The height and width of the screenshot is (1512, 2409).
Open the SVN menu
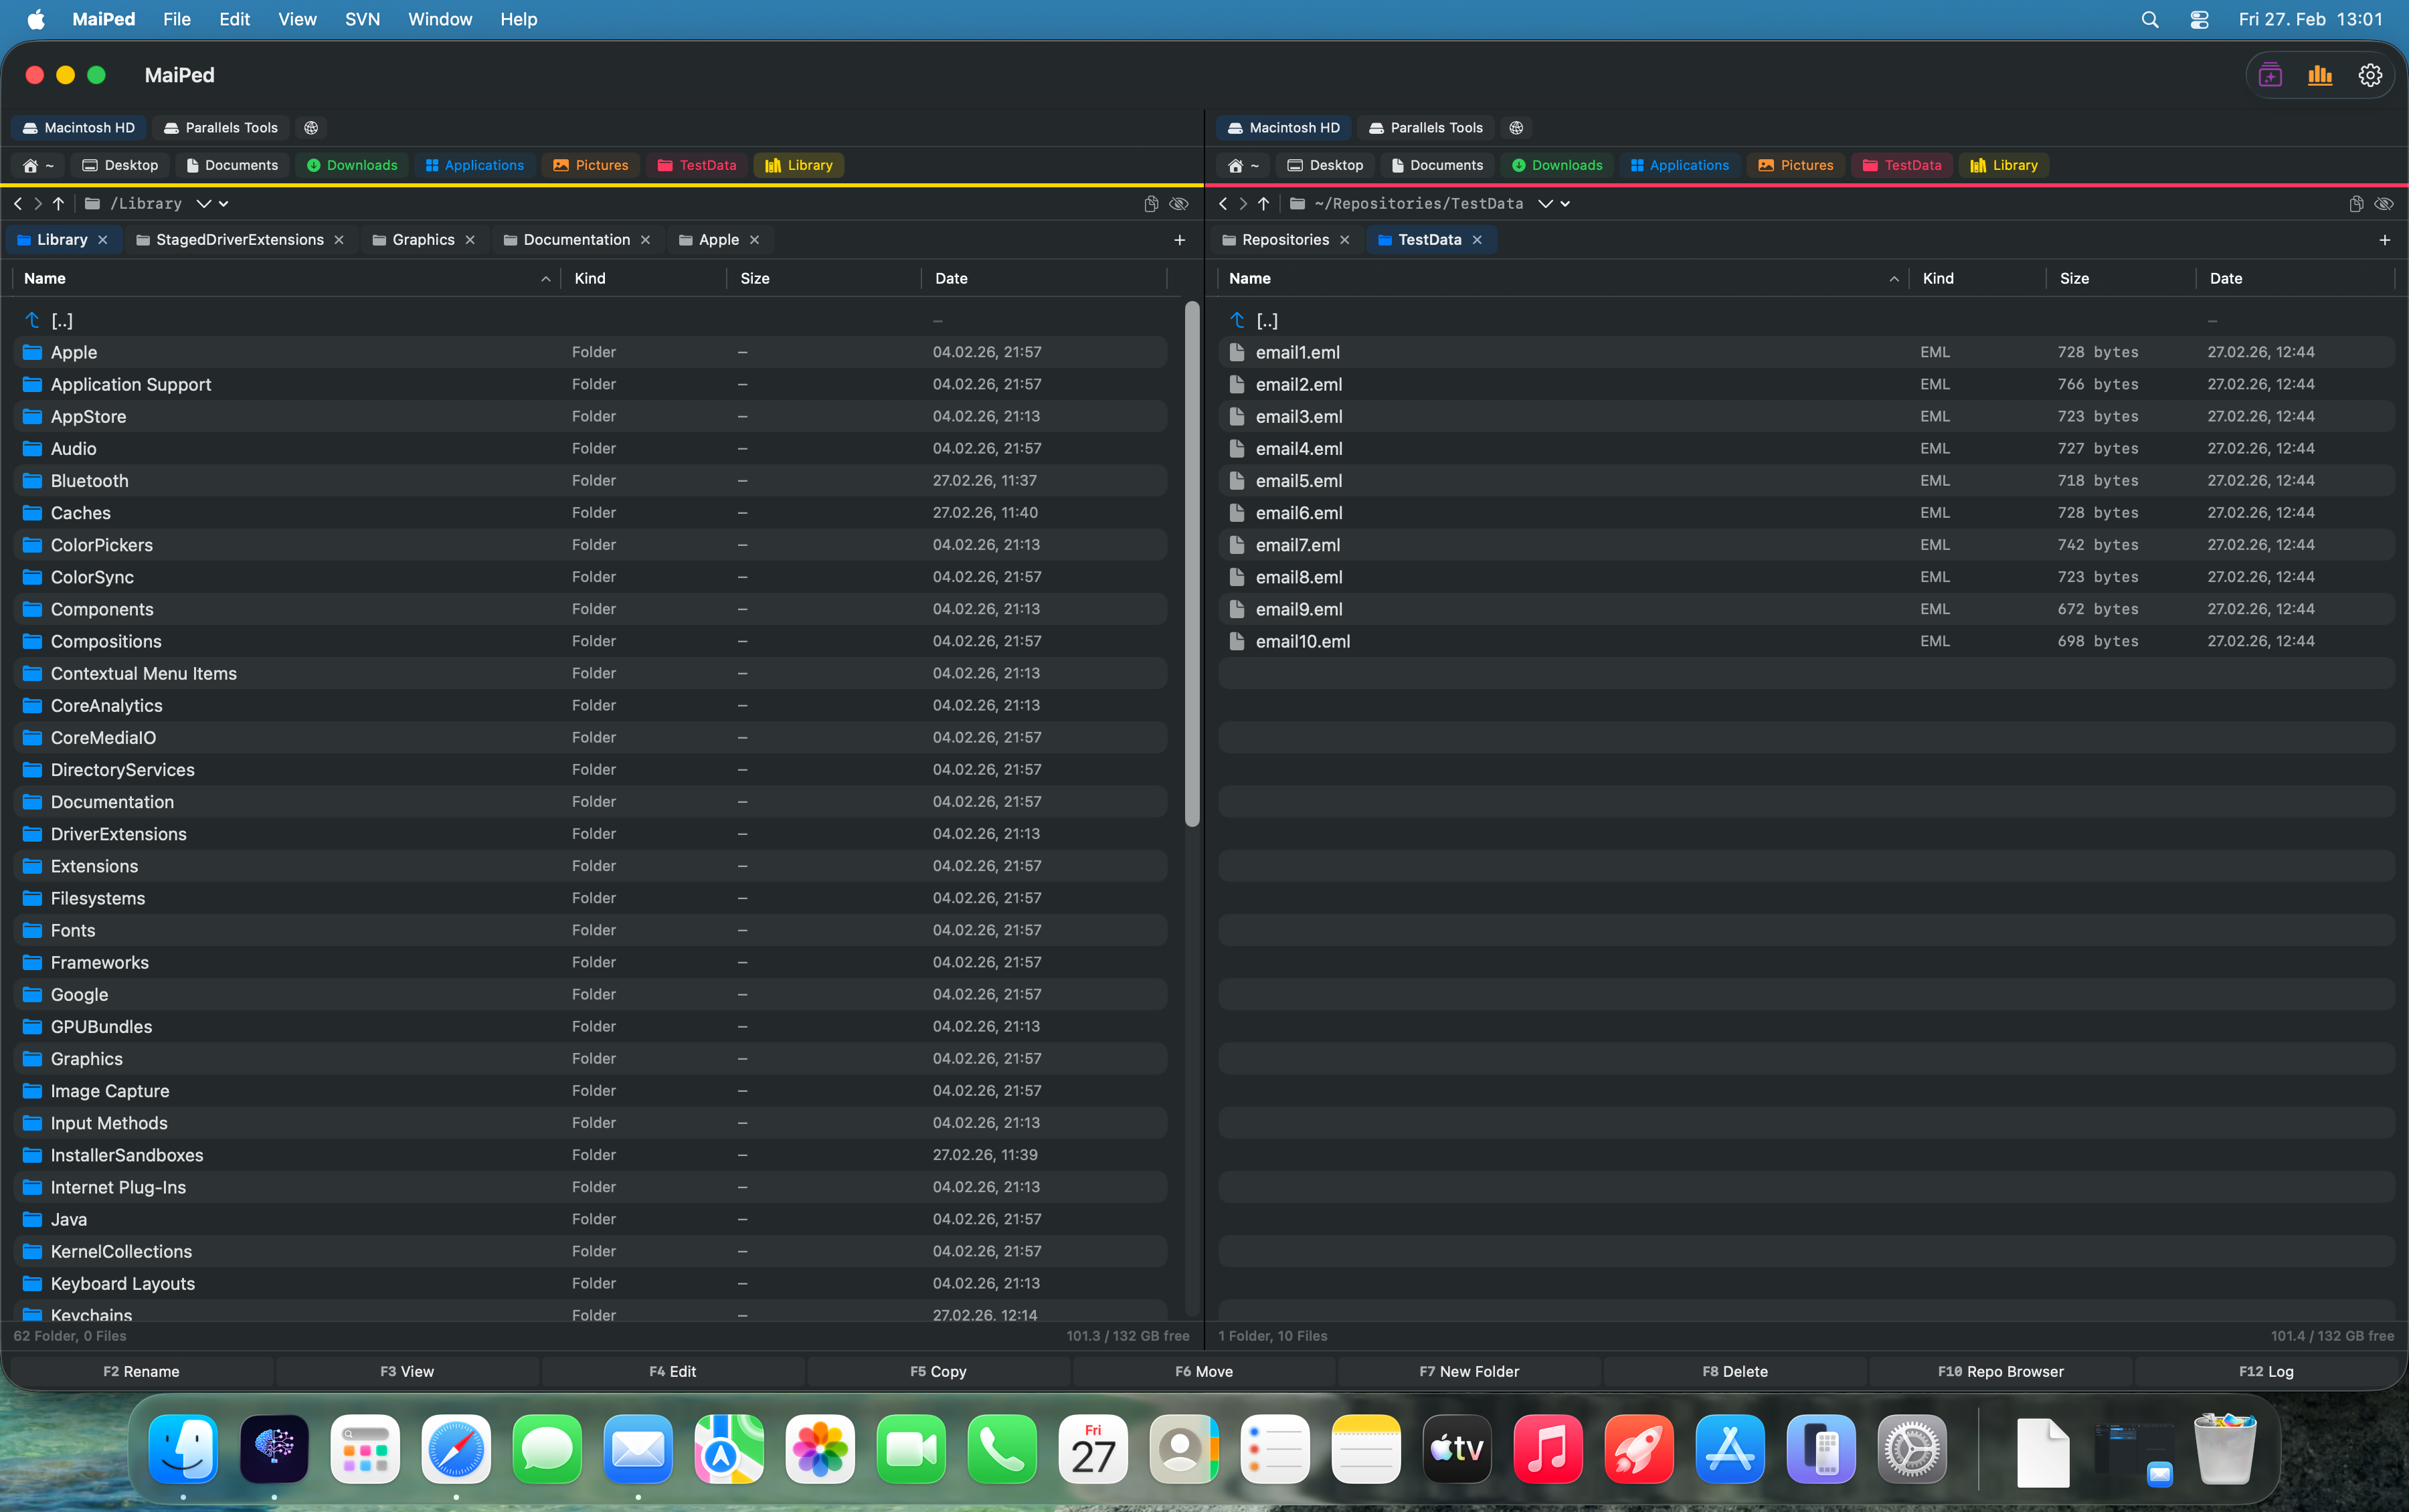point(362,19)
